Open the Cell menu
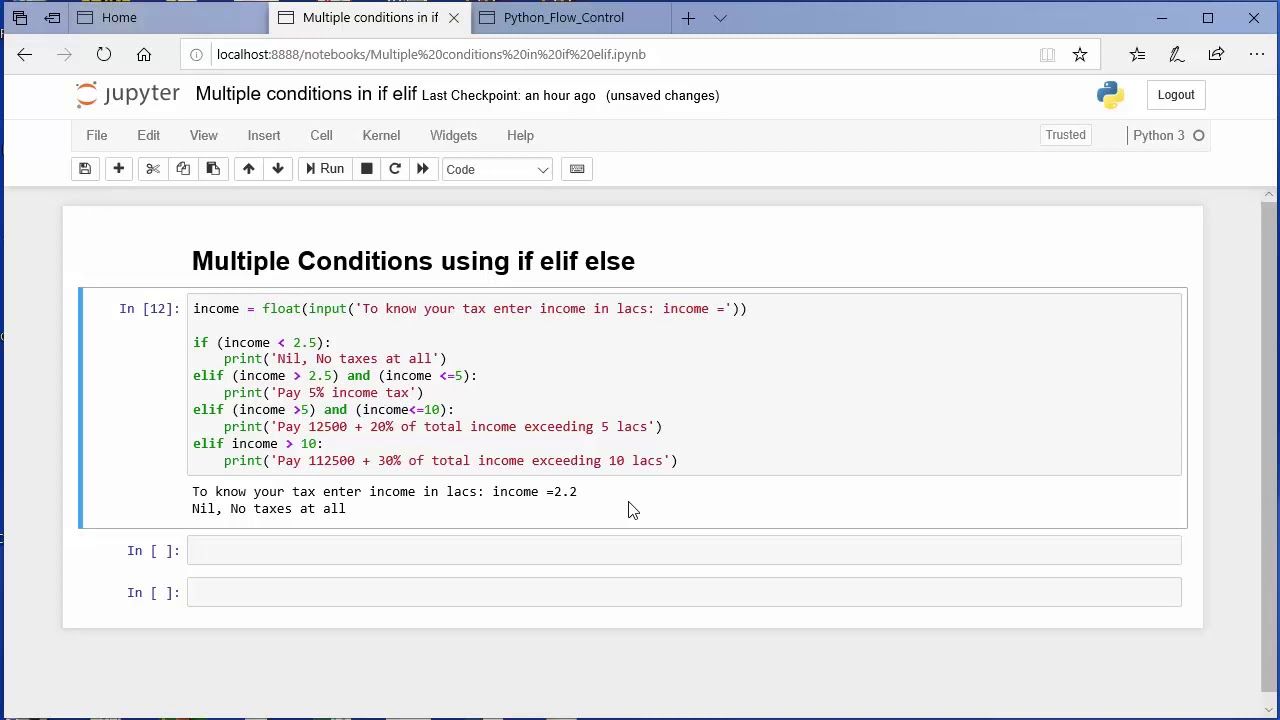The image size is (1280, 720). point(321,135)
